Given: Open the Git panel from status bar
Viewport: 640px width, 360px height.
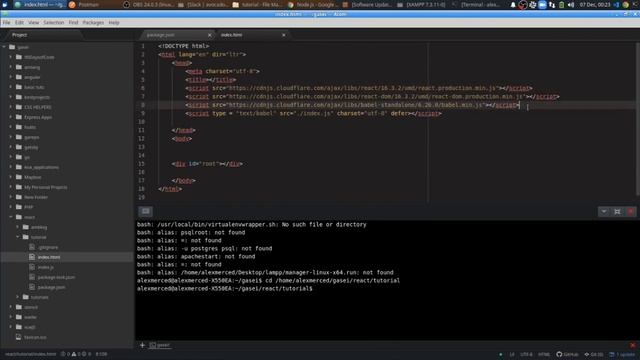Looking at the screenshot, I should (594, 354).
